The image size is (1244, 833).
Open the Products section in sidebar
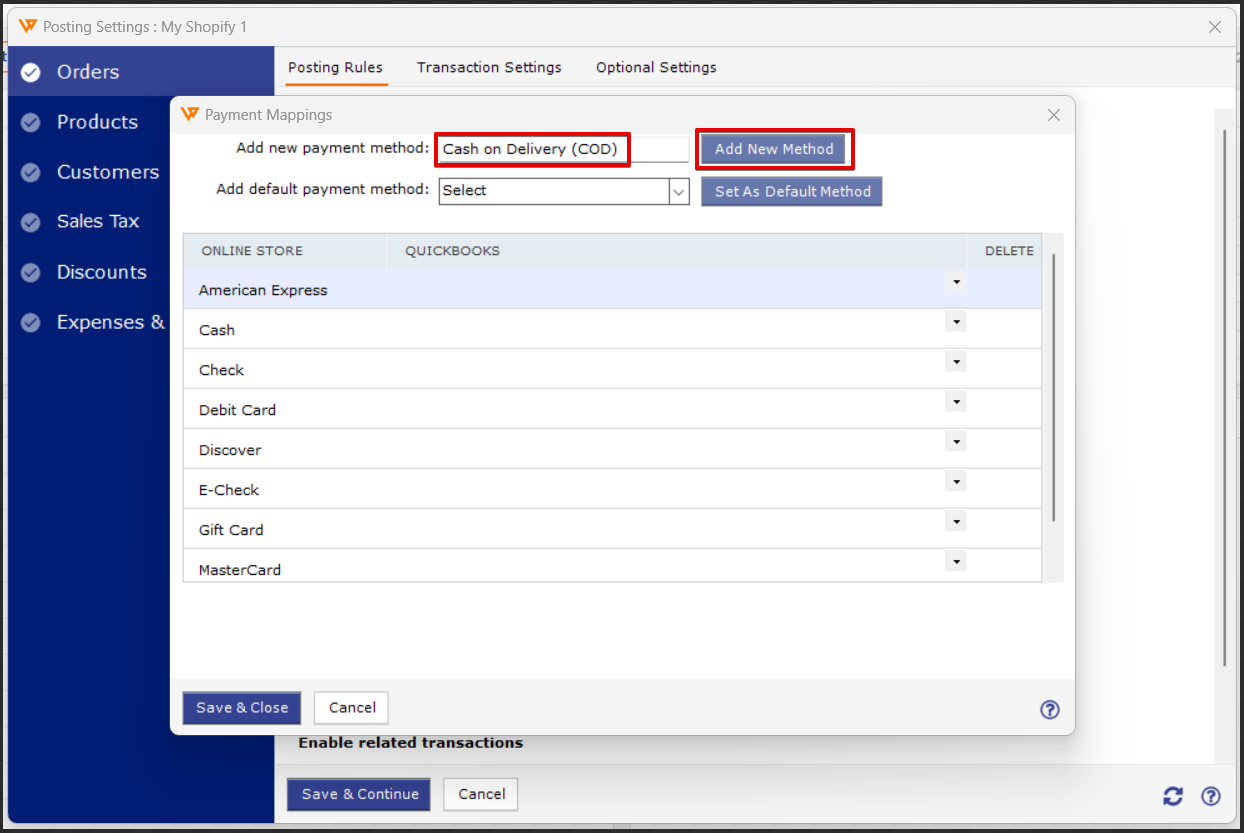tap(97, 122)
